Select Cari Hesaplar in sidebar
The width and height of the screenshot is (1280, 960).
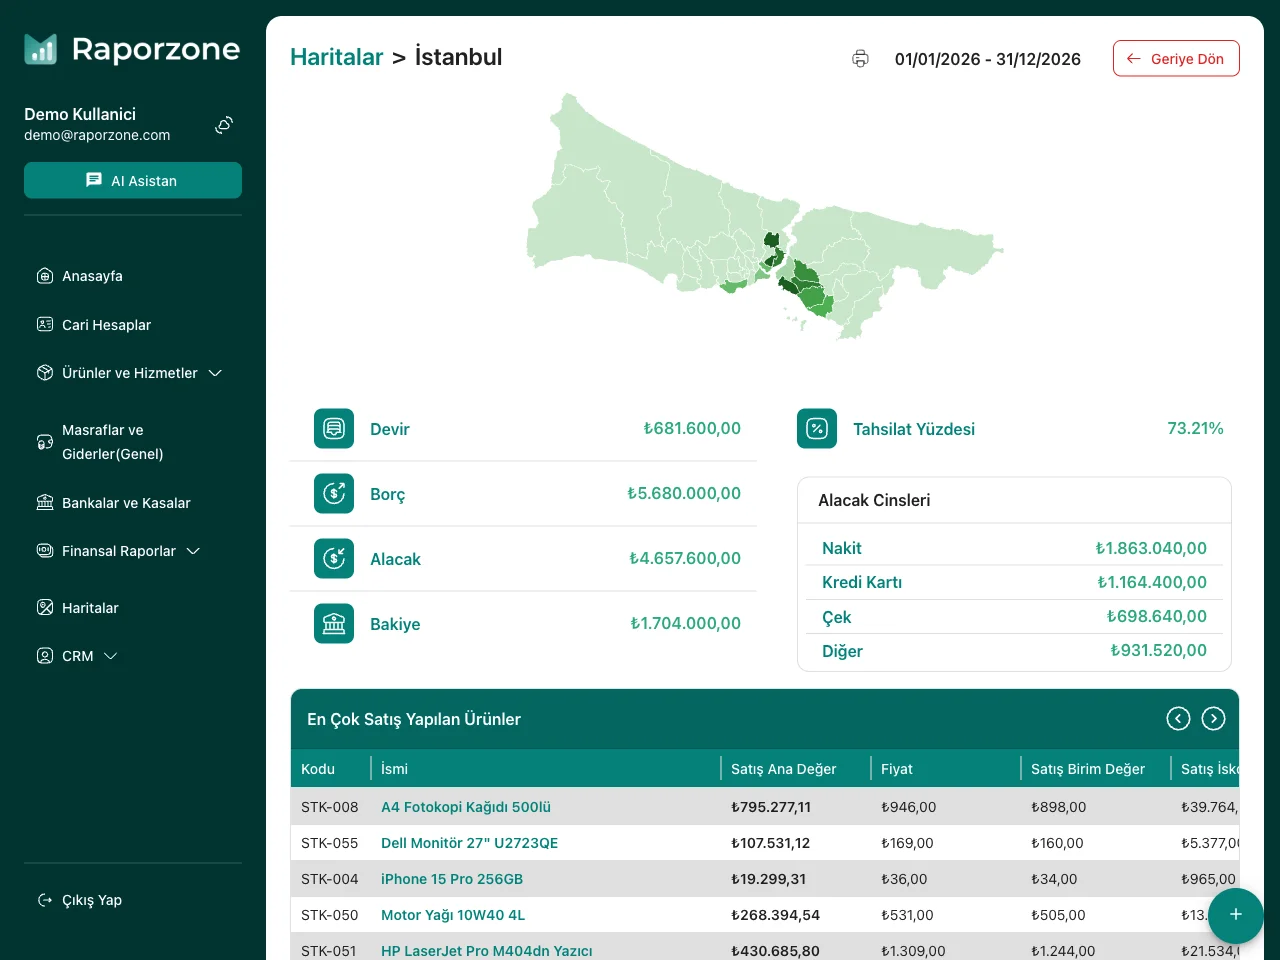point(106,325)
